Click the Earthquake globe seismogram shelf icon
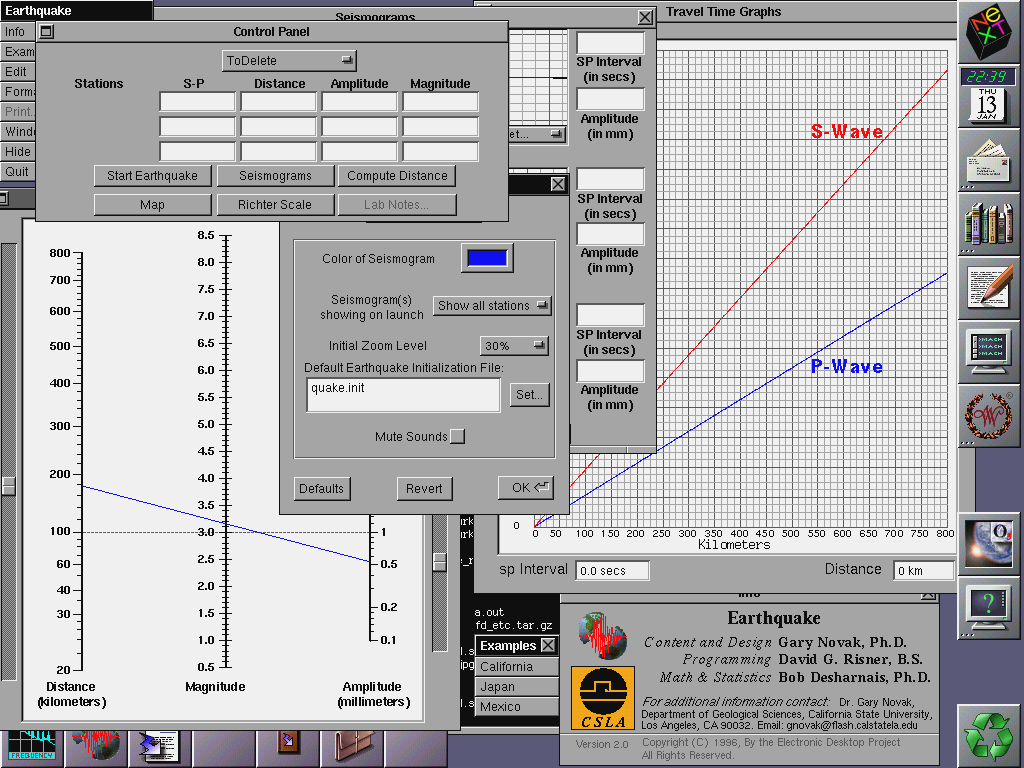The image size is (1024, 768). click(95, 746)
